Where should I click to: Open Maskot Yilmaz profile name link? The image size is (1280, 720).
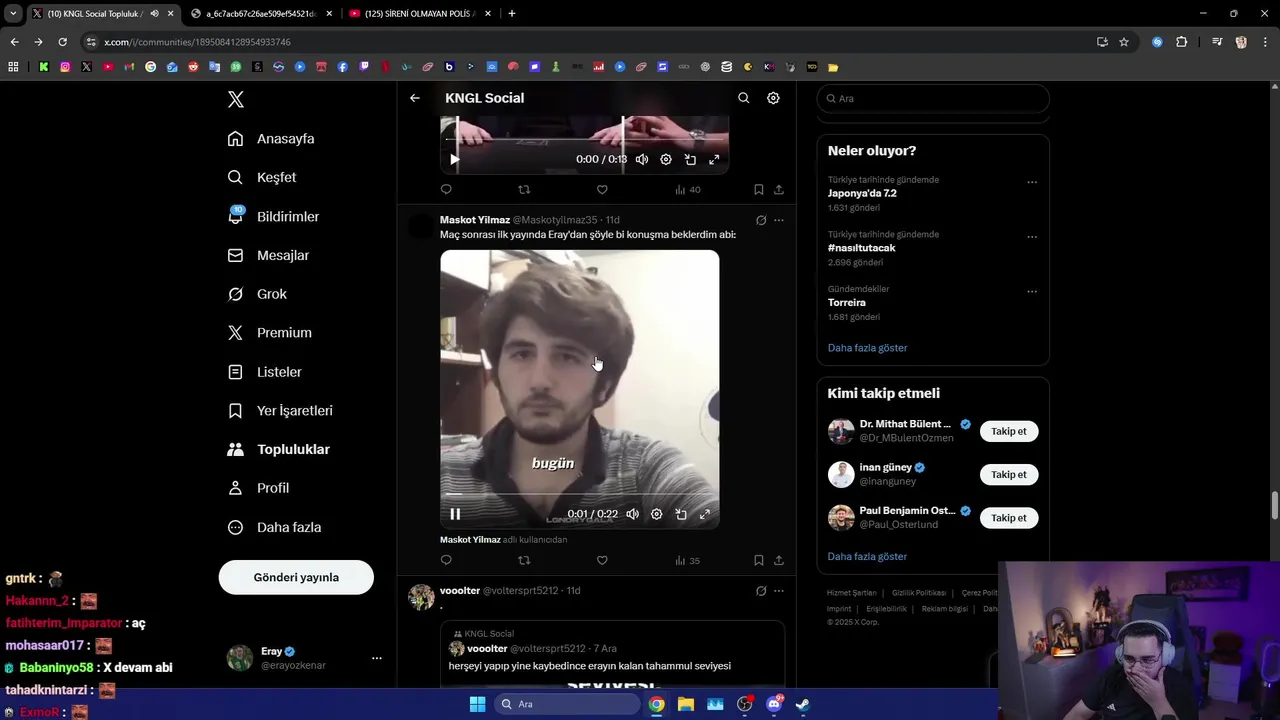(475, 220)
